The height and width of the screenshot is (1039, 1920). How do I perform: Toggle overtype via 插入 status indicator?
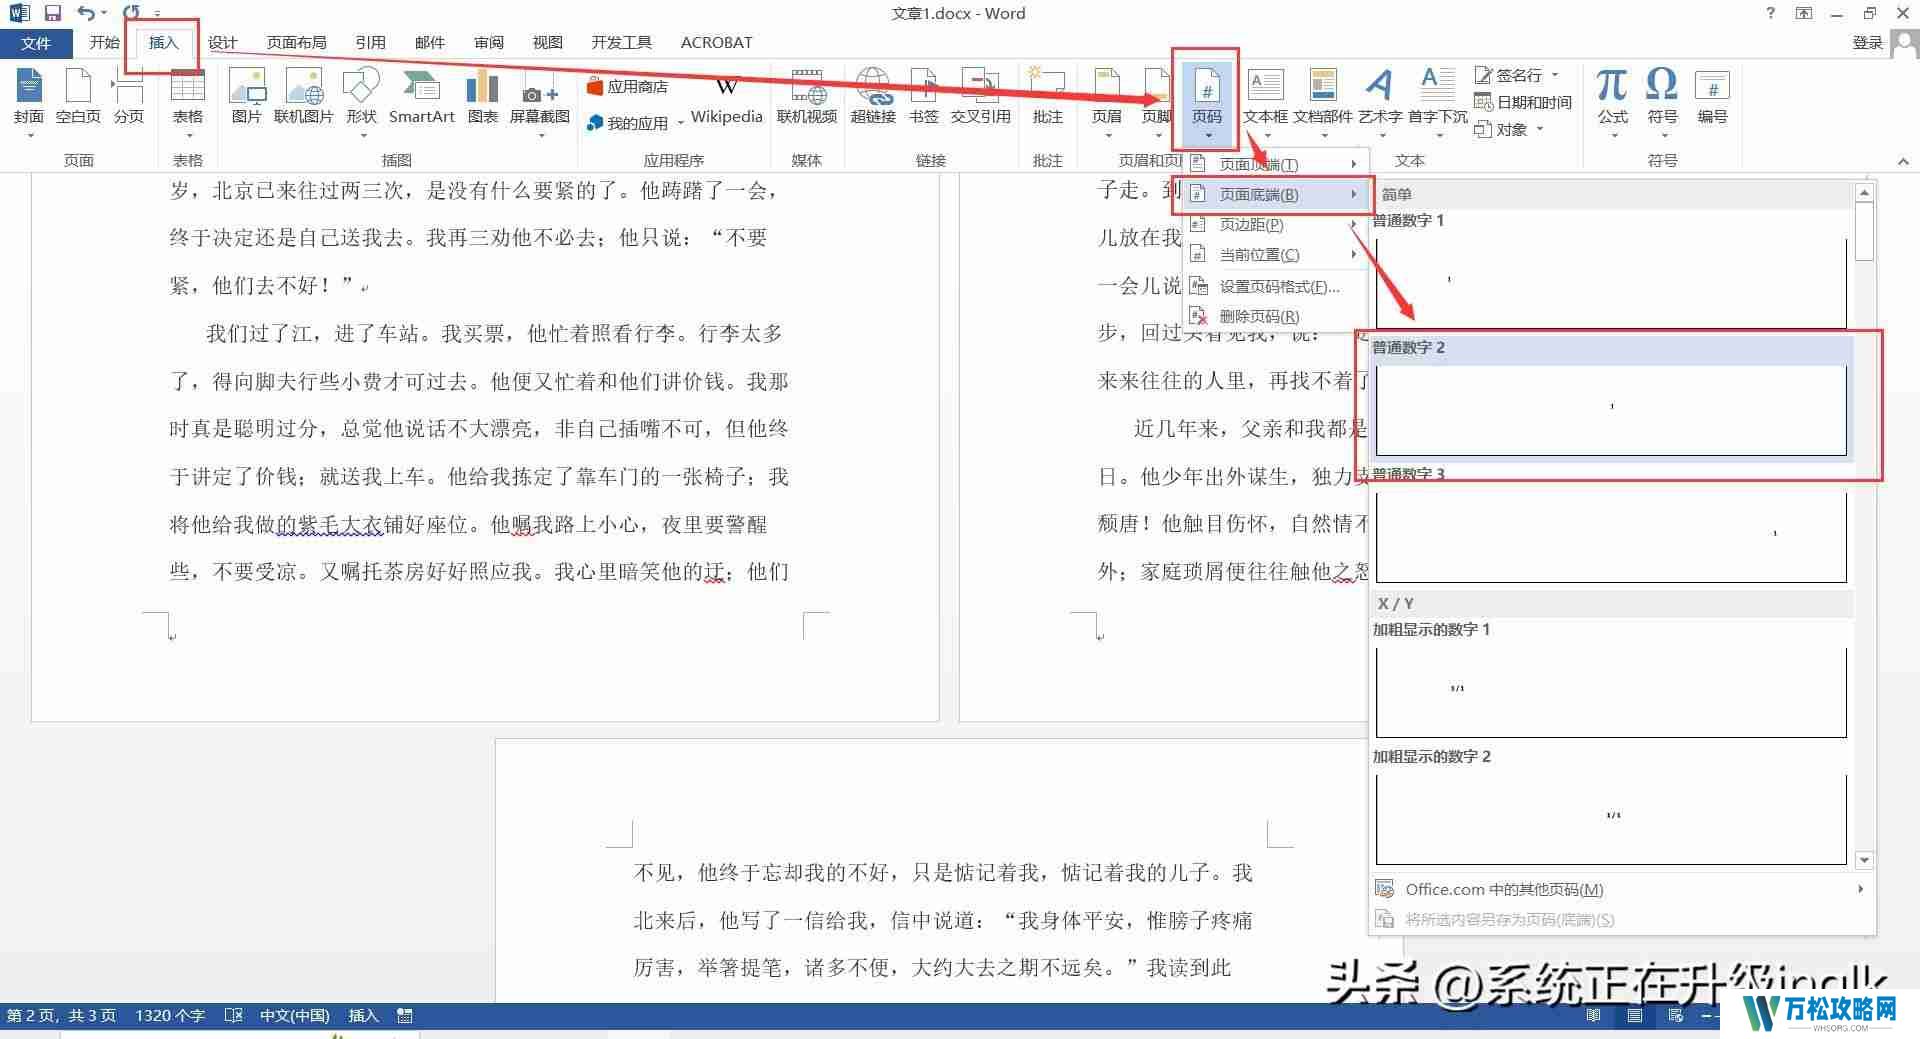click(x=363, y=1015)
